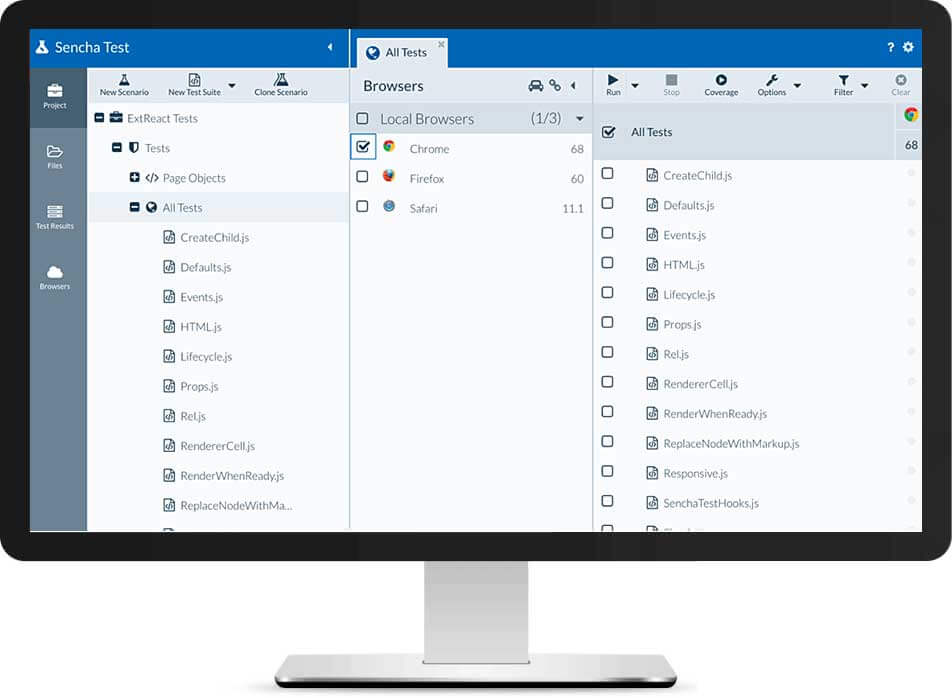Click Props.js in right test list
Screen dimensions: 952x698
[x=682, y=324]
